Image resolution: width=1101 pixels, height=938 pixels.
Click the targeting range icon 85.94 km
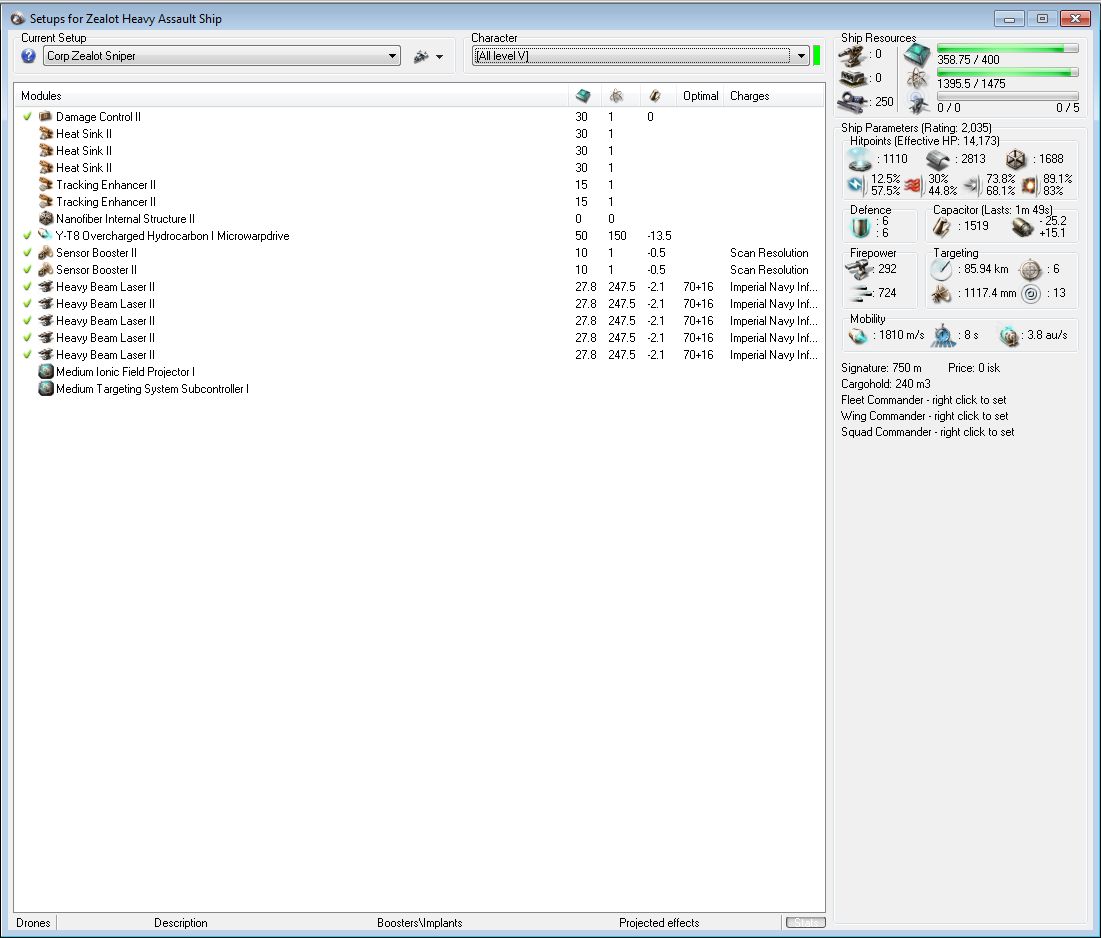(x=941, y=270)
